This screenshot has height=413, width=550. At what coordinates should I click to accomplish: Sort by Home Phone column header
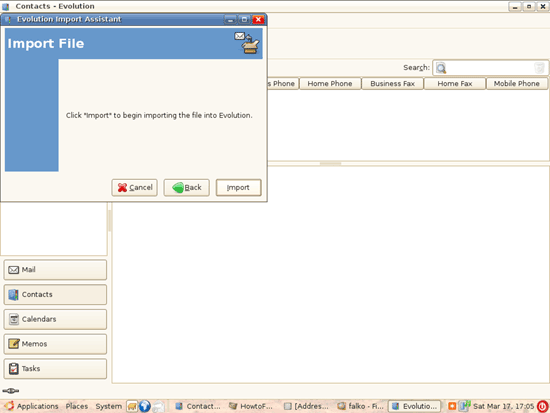point(330,84)
